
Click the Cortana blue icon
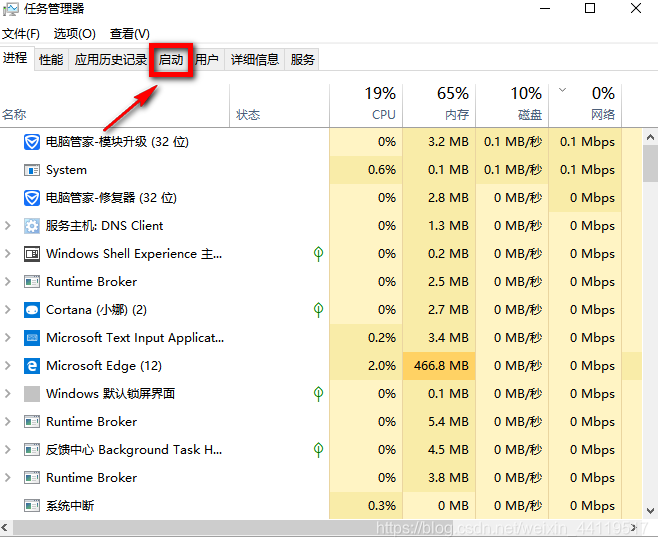tap(32, 310)
